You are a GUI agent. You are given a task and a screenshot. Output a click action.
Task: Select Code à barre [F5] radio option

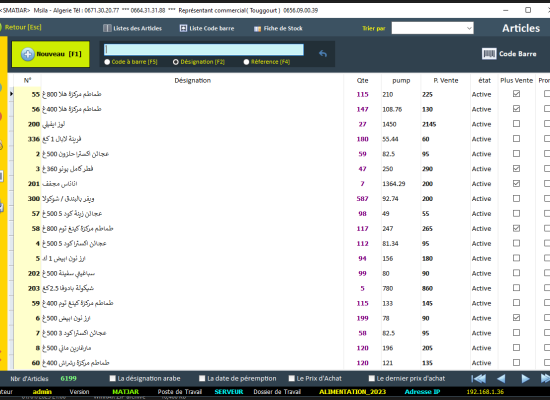pyautogui.click(x=131, y=62)
